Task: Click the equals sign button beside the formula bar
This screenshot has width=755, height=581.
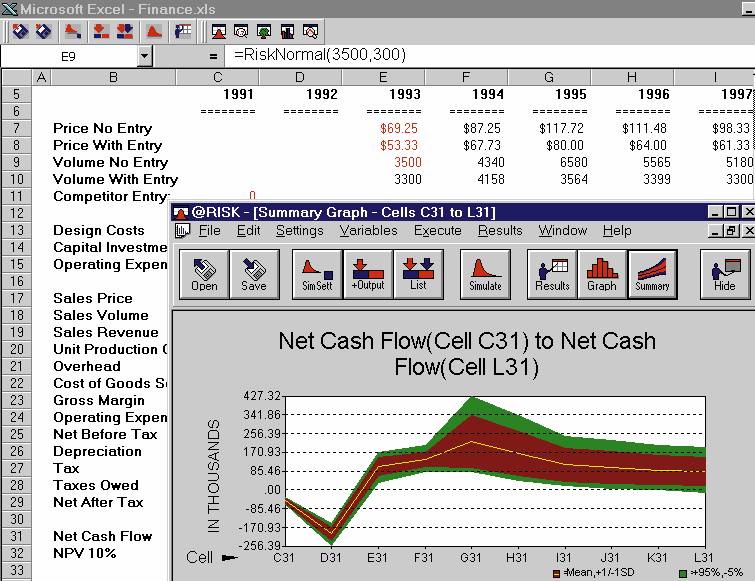Action: [x=213, y=56]
